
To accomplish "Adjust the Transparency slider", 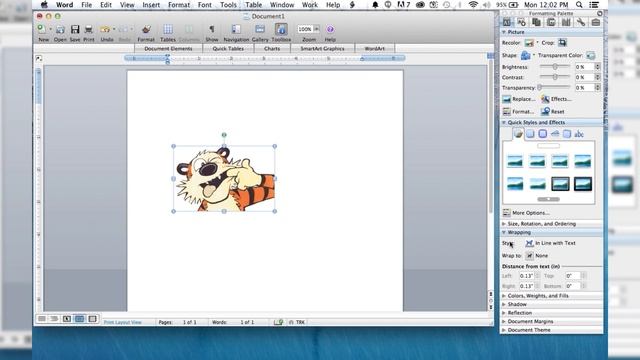I will click(554, 87).
